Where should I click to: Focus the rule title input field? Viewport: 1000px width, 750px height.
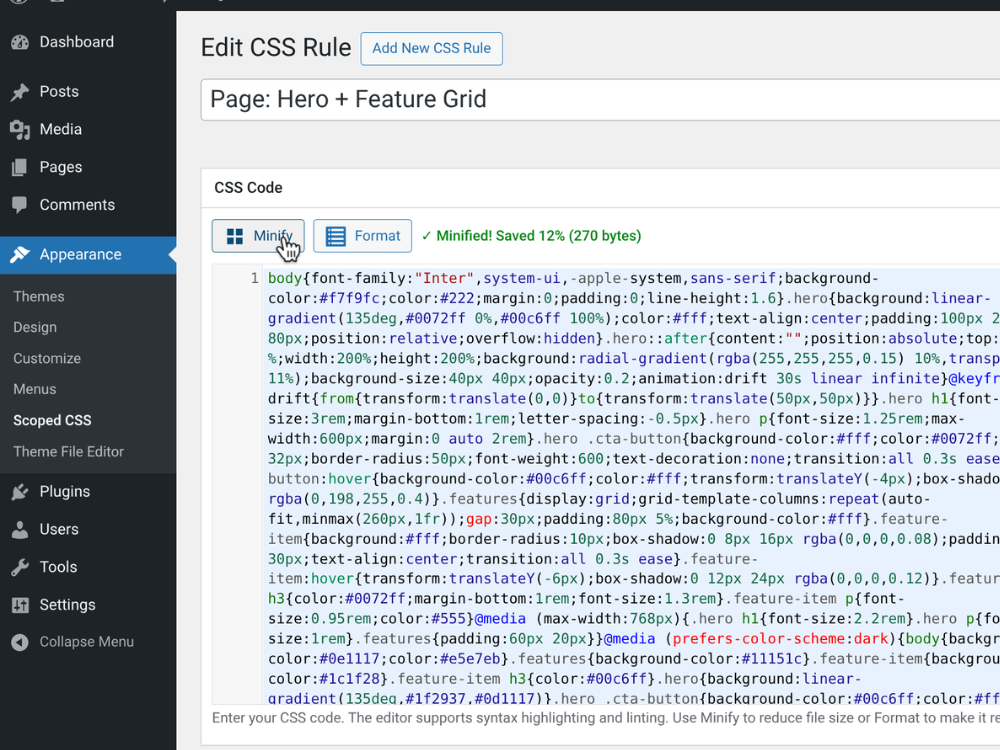[x=600, y=99]
